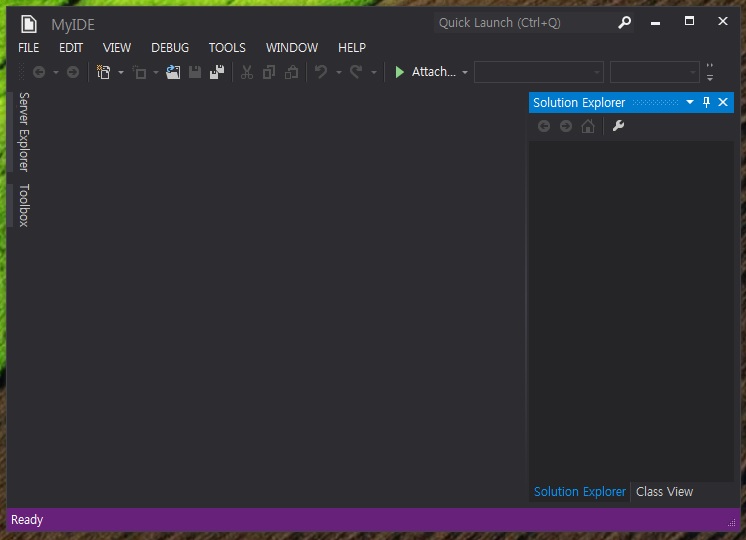Expand the Attach button dropdown arrow
This screenshot has height=540, width=746.
click(465, 72)
